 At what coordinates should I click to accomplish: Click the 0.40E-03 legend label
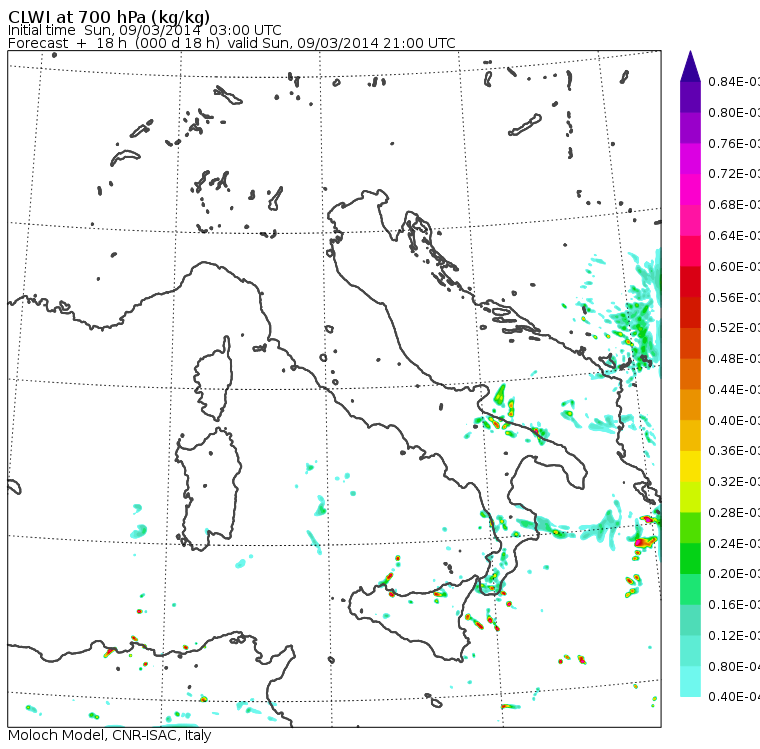click(734, 421)
